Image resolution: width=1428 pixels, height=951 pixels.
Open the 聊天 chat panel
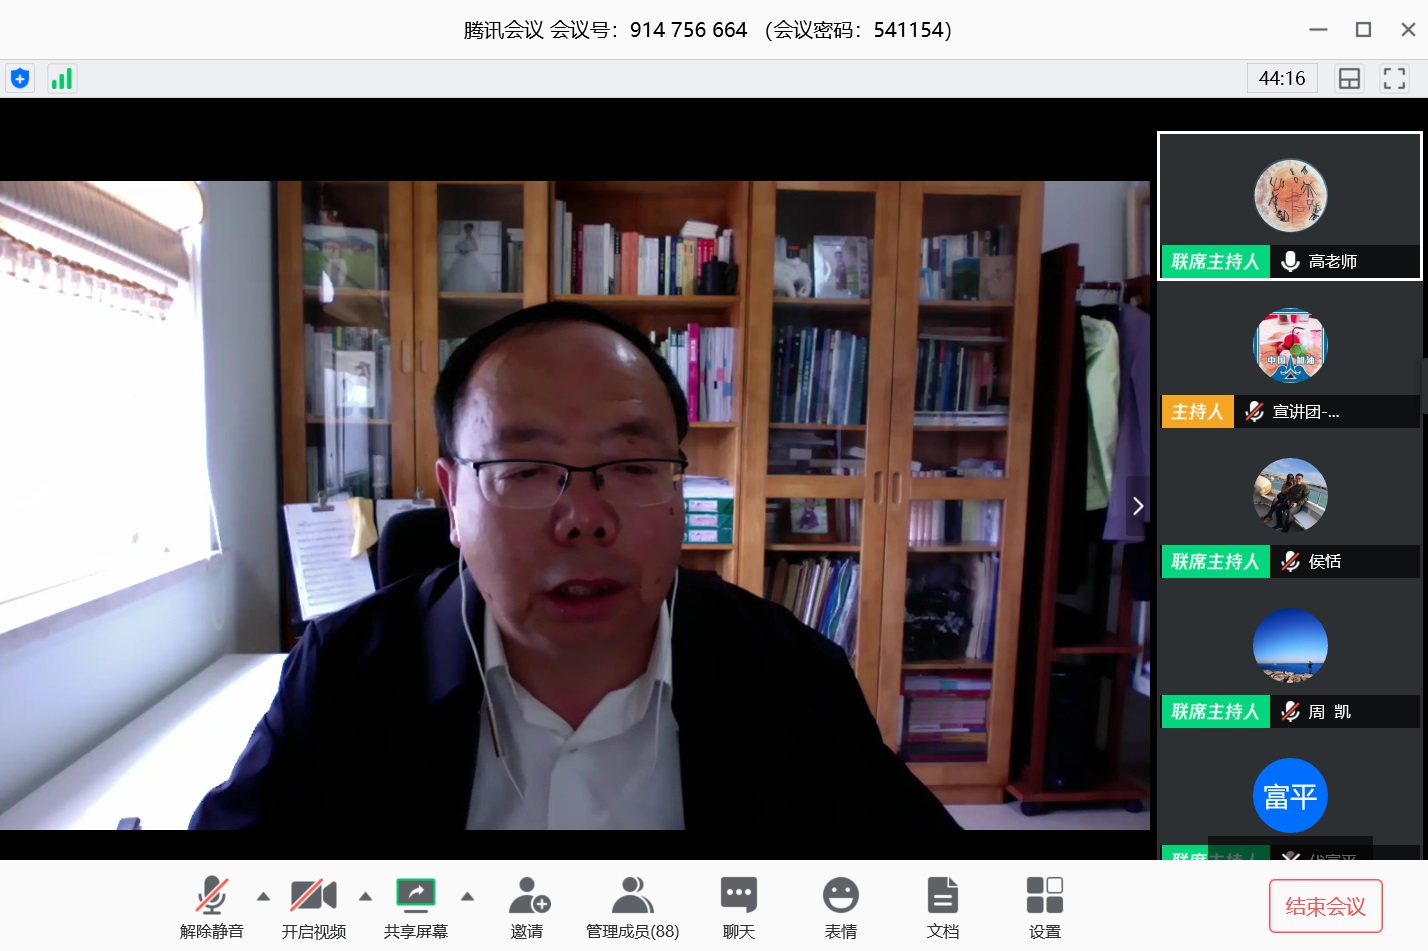pyautogui.click(x=738, y=907)
